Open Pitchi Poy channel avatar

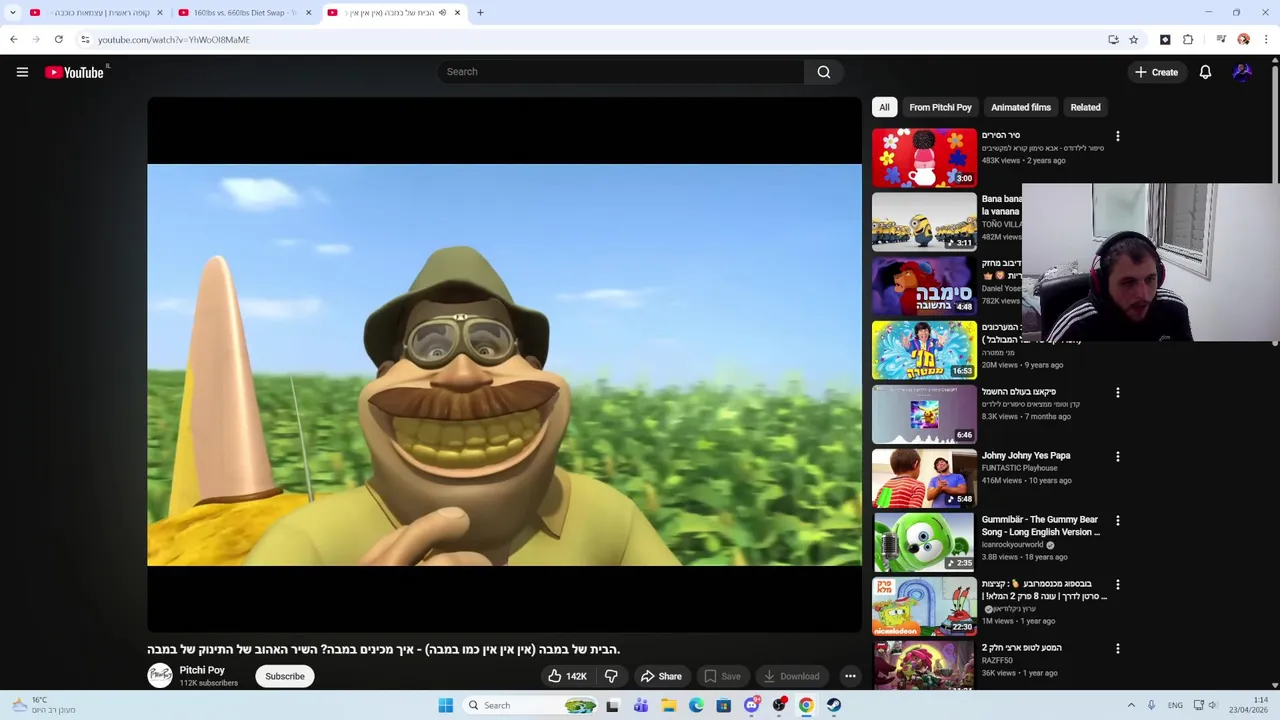(x=160, y=676)
